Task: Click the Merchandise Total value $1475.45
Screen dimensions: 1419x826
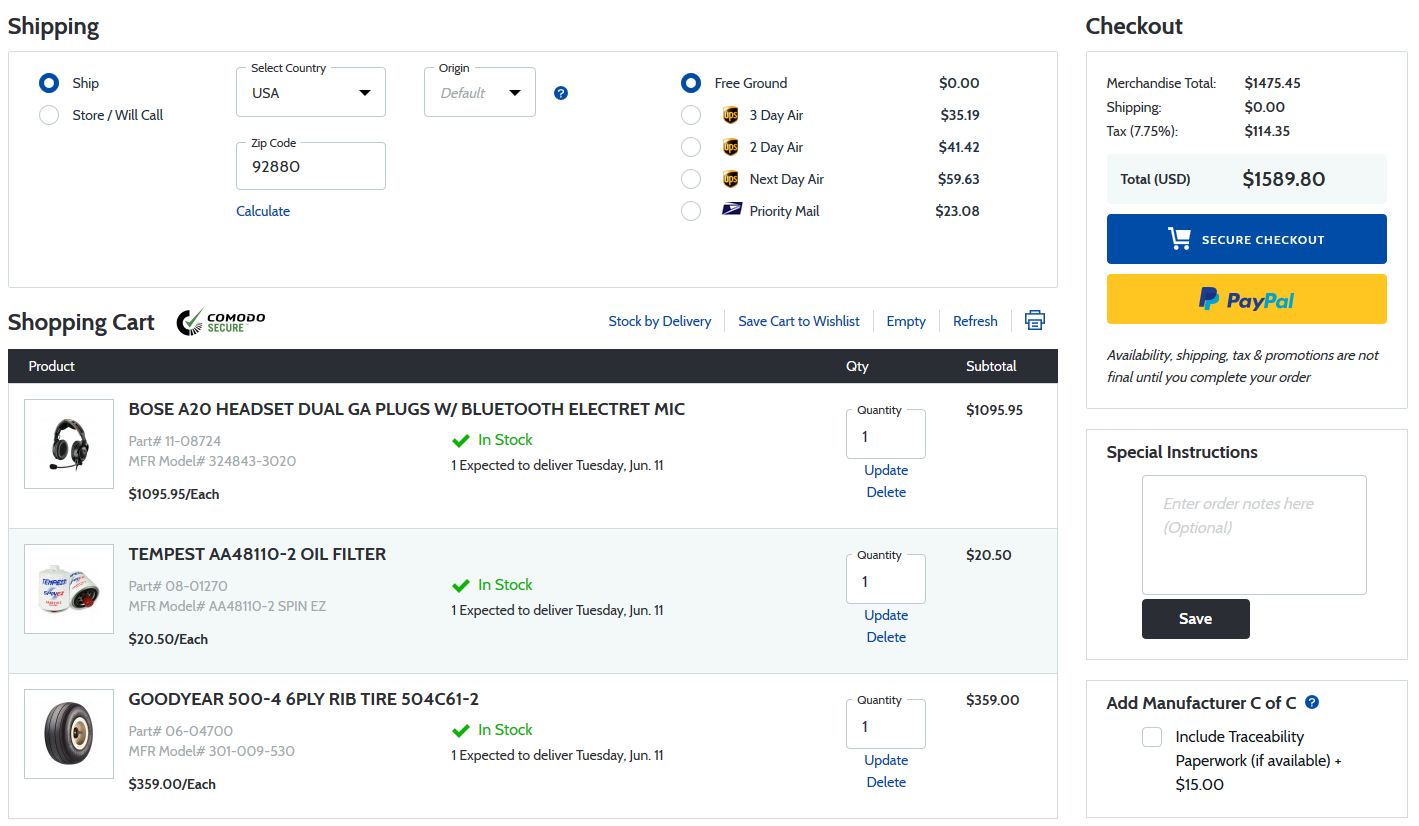Action: tap(1273, 83)
